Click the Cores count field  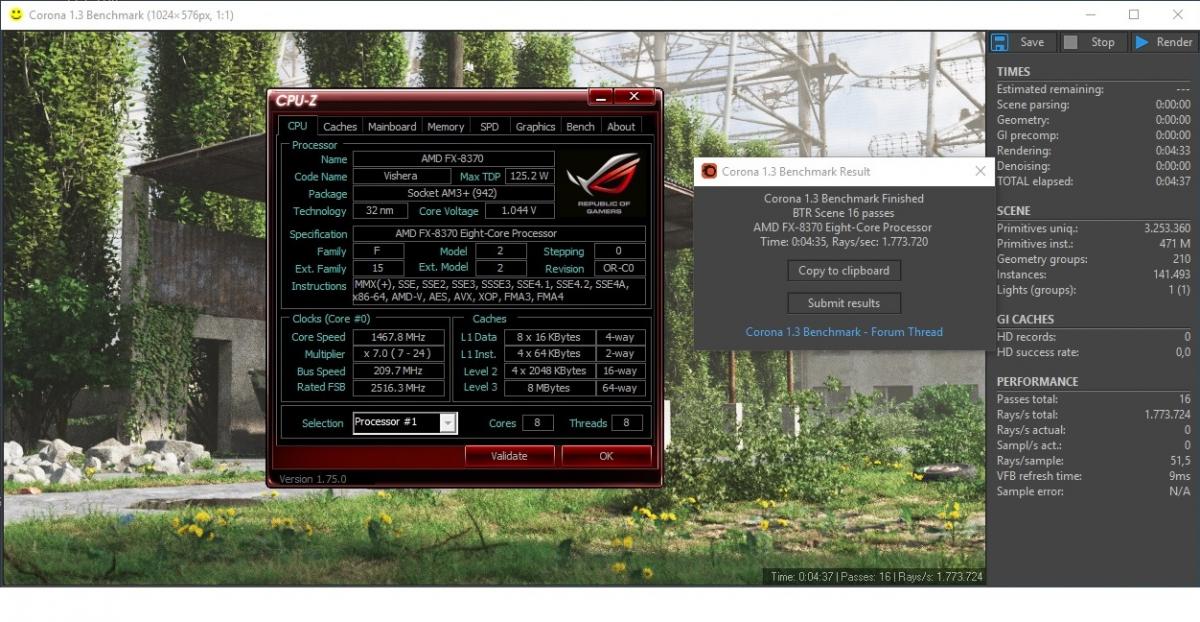[537, 423]
